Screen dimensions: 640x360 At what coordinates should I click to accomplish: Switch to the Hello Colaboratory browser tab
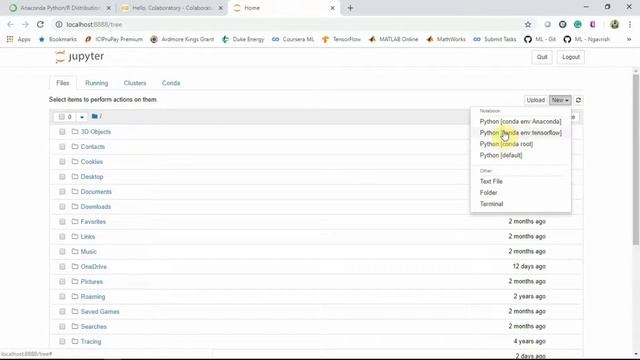coord(171,8)
